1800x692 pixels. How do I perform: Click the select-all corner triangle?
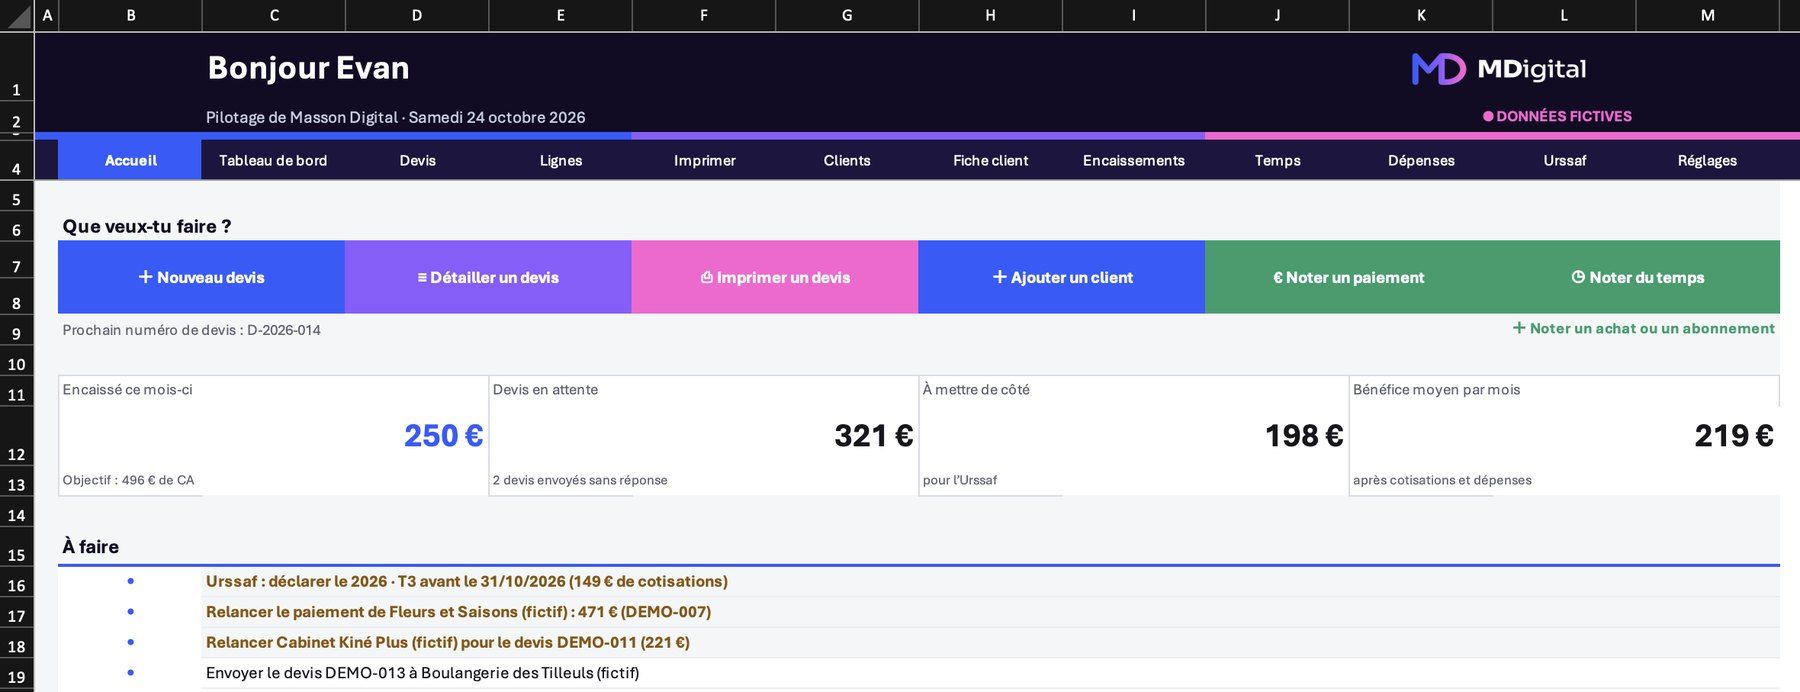[17, 16]
